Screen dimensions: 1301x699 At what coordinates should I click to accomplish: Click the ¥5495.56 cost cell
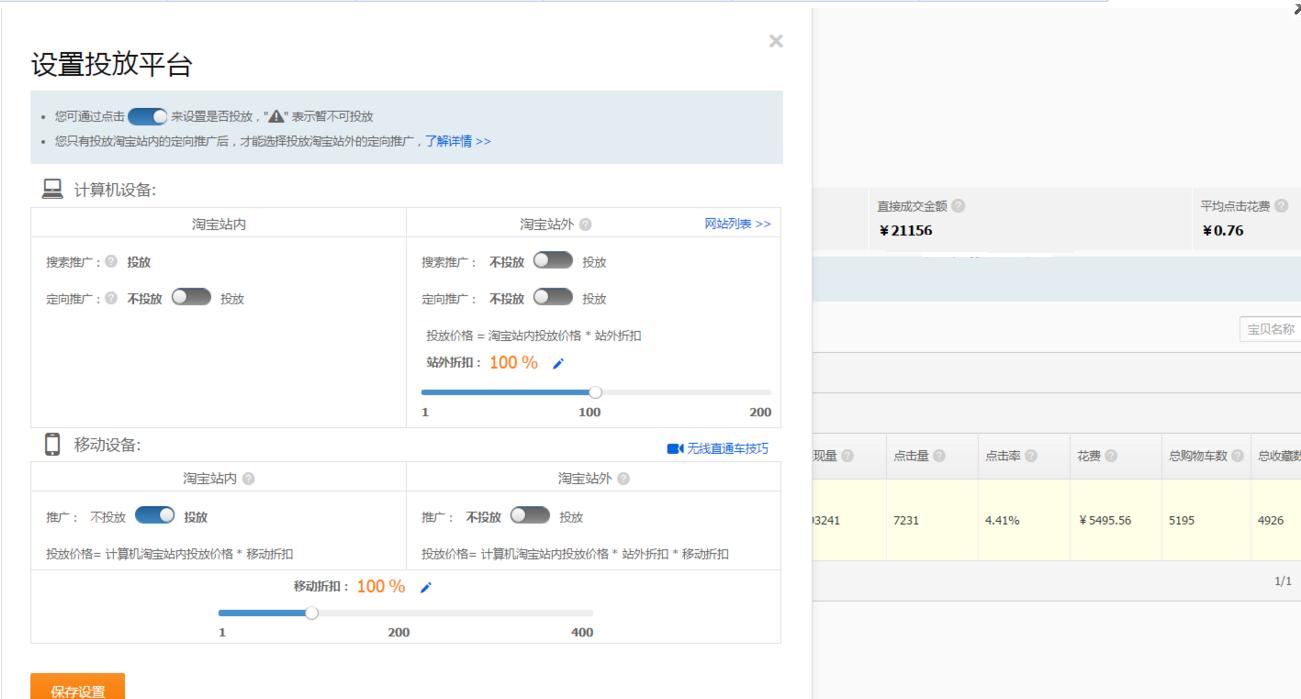[1104, 520]
